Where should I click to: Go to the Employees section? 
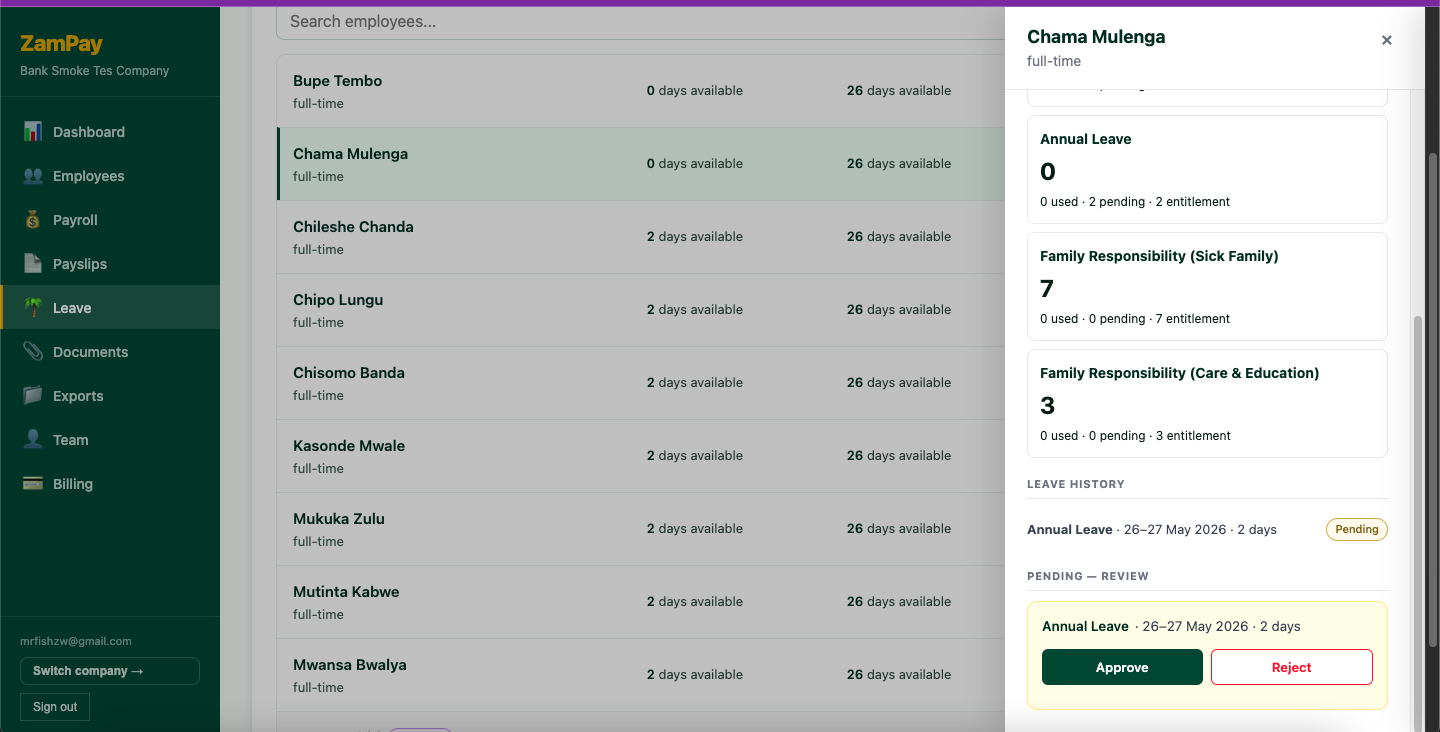(110, 176)
